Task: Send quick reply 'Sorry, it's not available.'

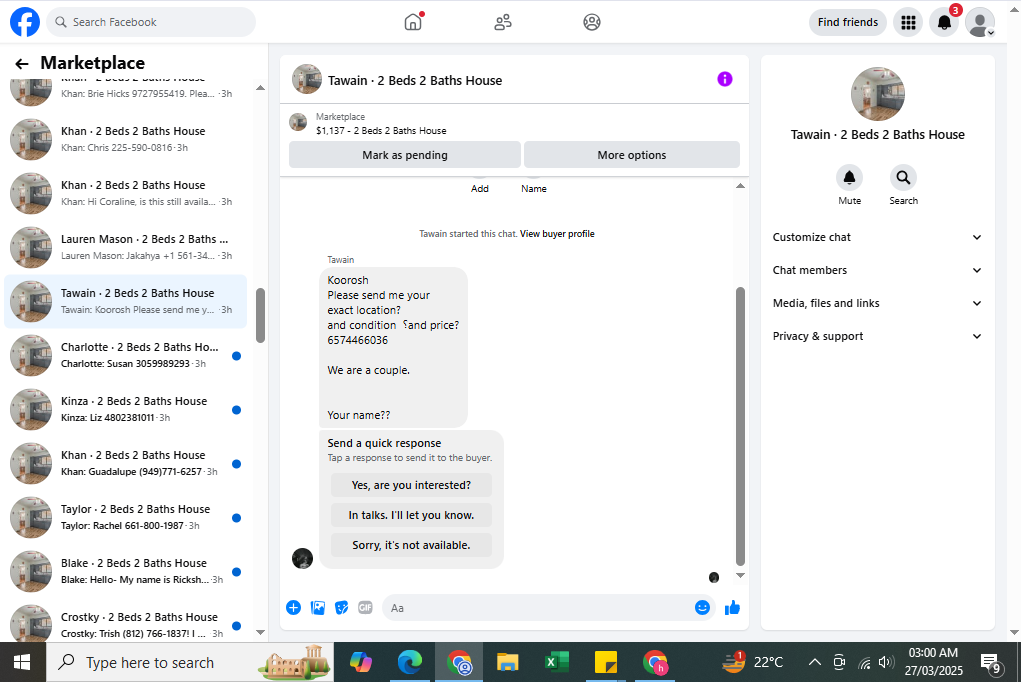Action: [411, 545]
